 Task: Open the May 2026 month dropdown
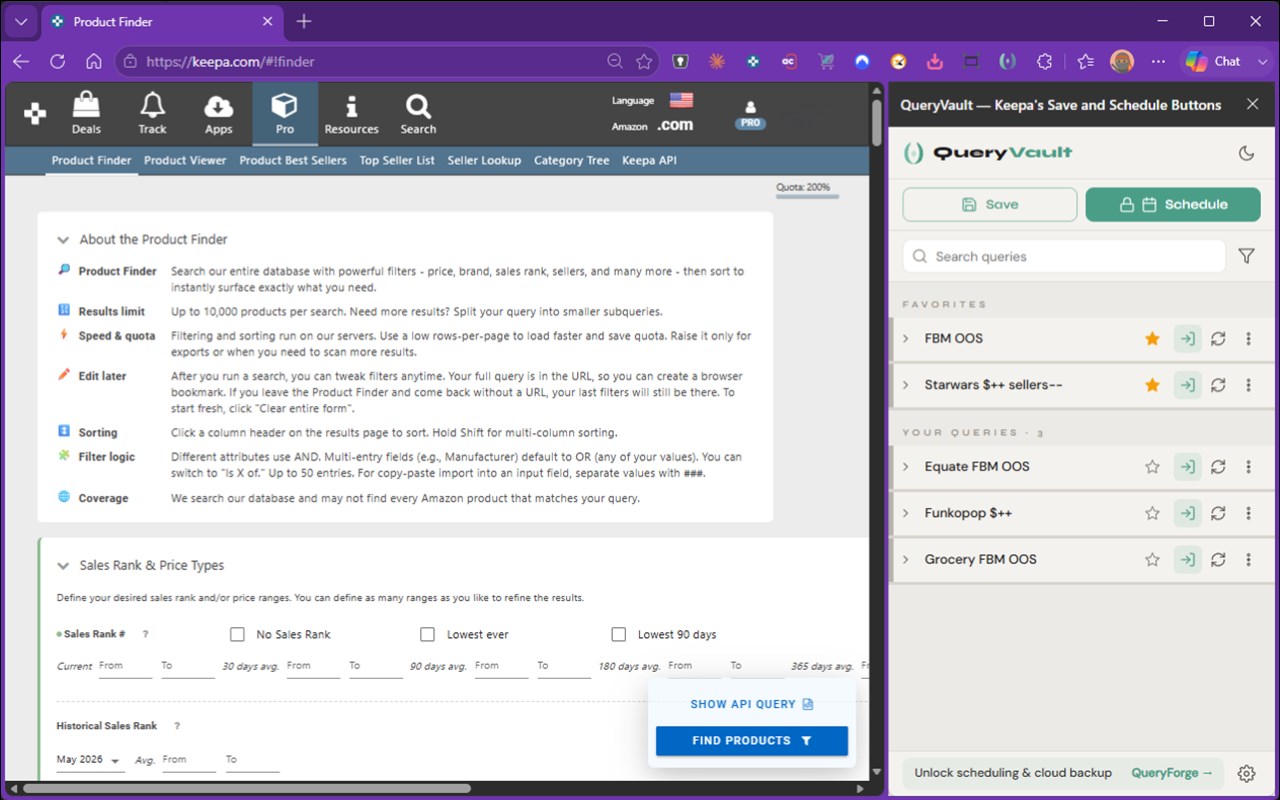(x=89, y=760)
